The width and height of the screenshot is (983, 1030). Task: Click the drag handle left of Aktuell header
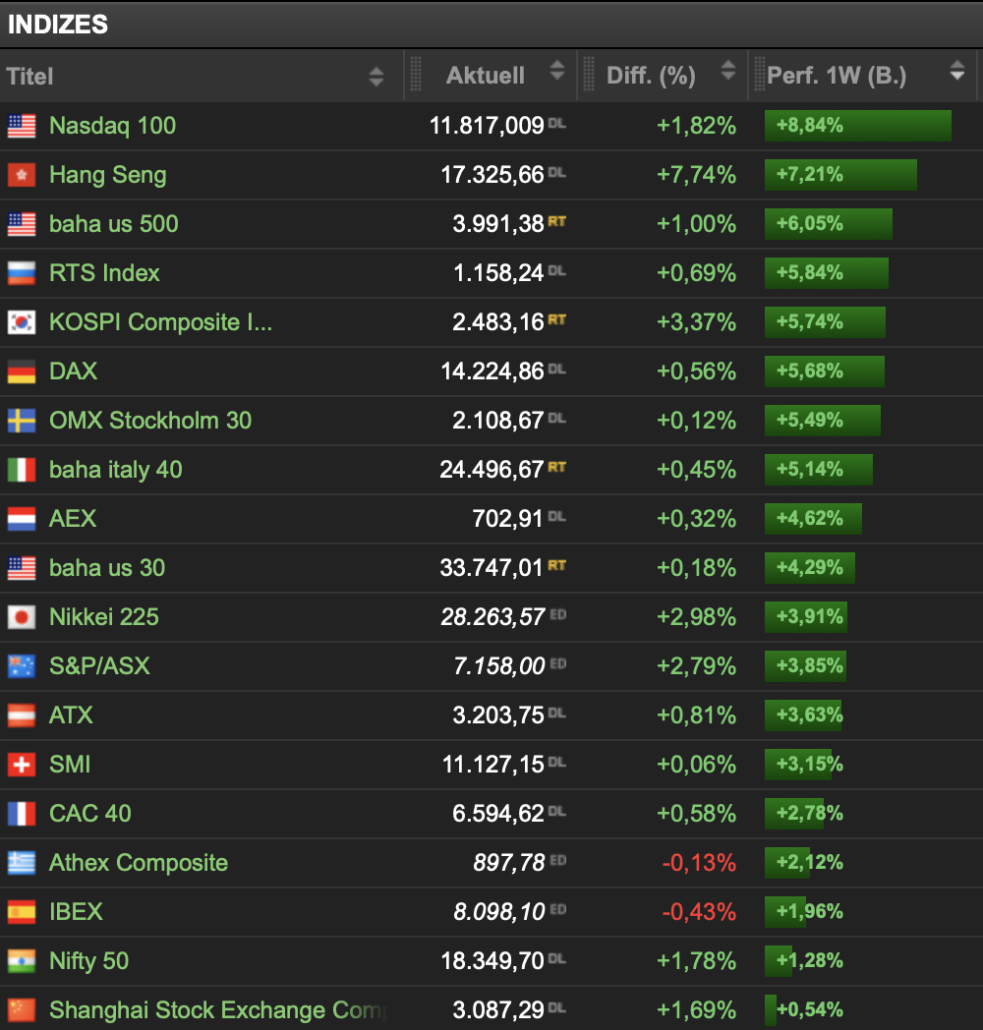[415, 74]
